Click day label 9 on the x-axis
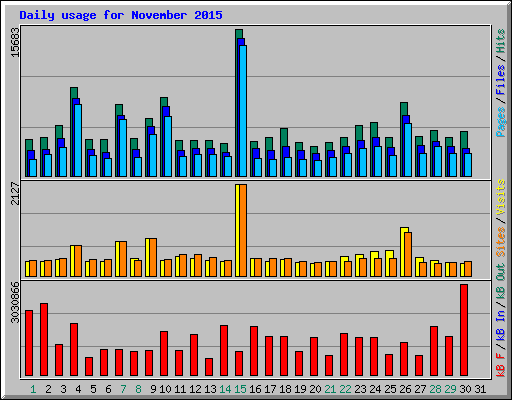 153,389
